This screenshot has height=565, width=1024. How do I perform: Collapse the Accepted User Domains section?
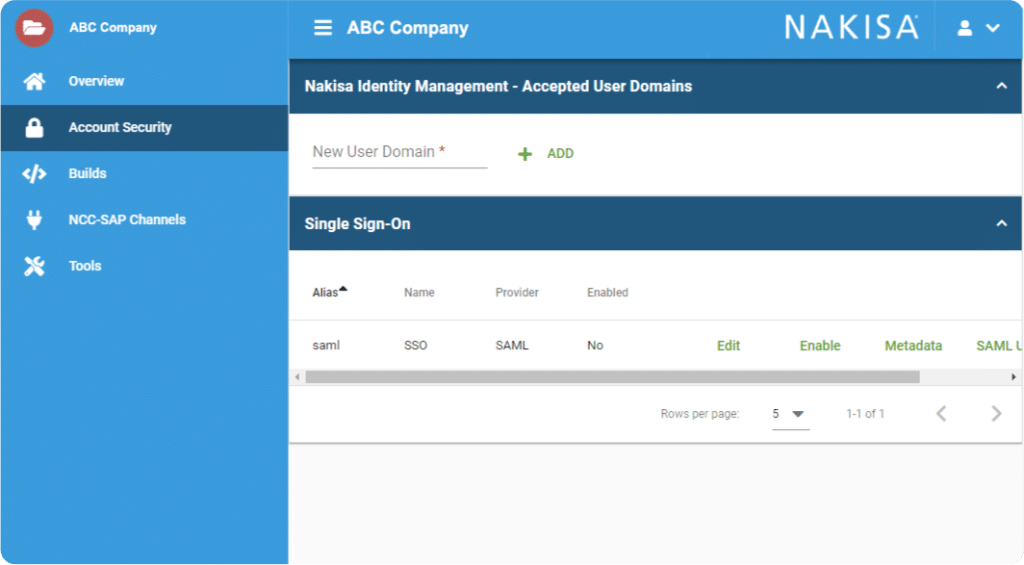coord(1001,86)
